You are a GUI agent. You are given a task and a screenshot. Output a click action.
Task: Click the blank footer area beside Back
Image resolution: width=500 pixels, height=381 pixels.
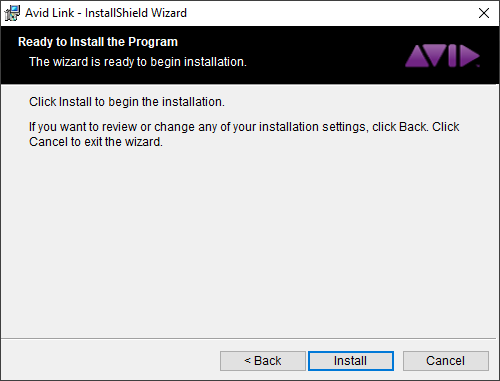(x=110, y=361)
